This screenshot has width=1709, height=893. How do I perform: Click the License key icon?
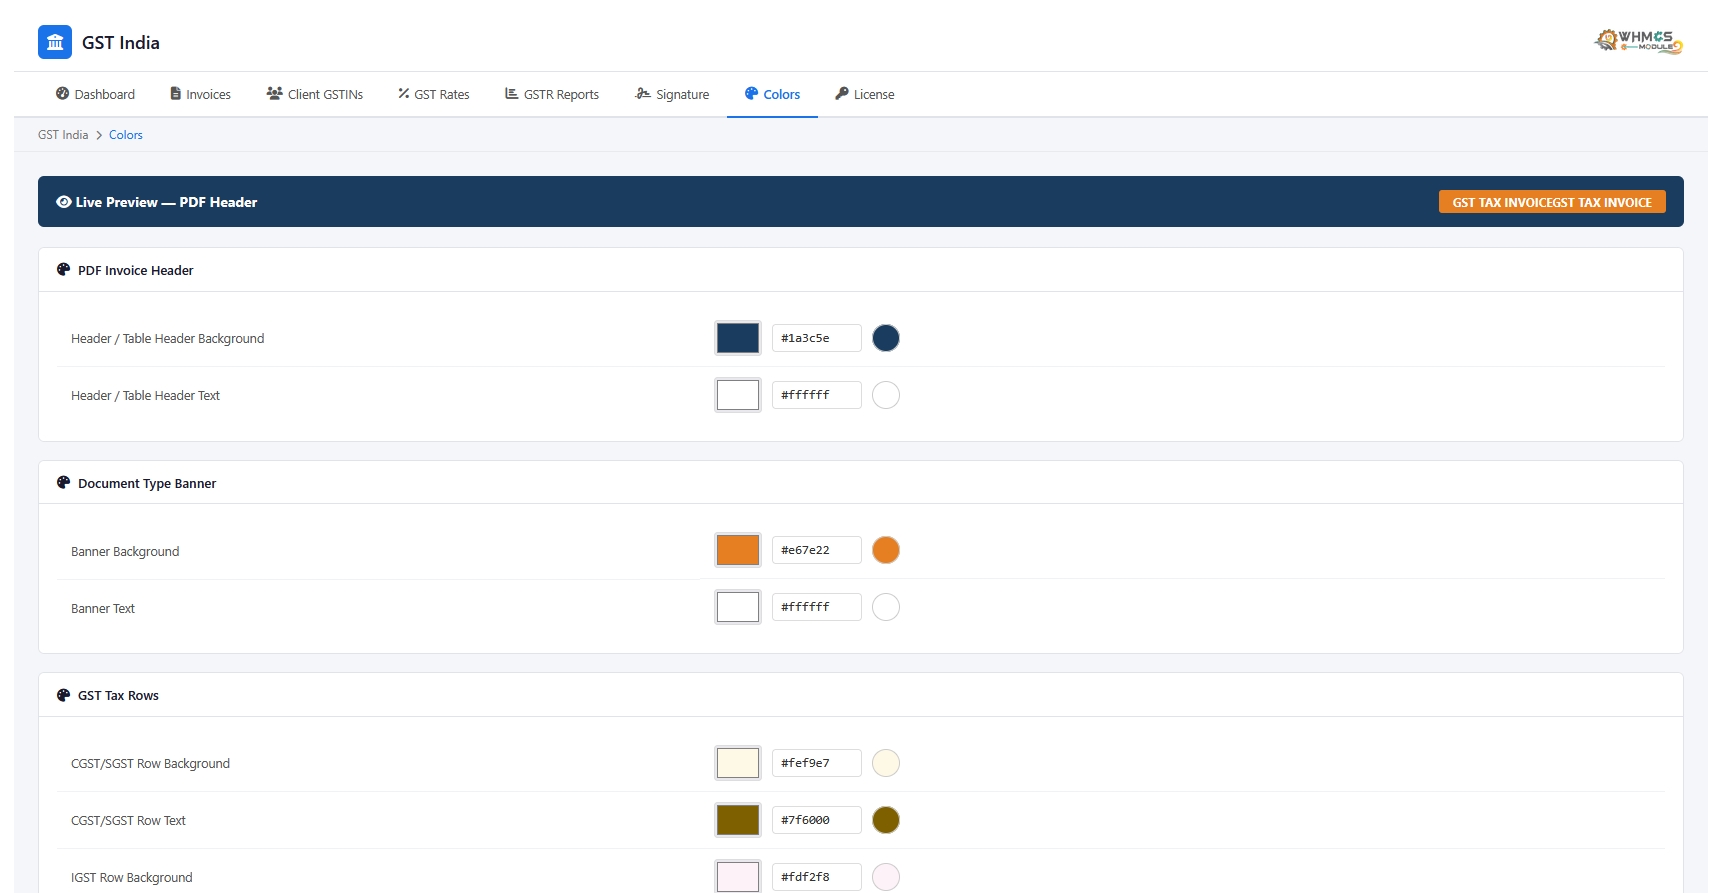pyautogui.click(x=842, y=93)
